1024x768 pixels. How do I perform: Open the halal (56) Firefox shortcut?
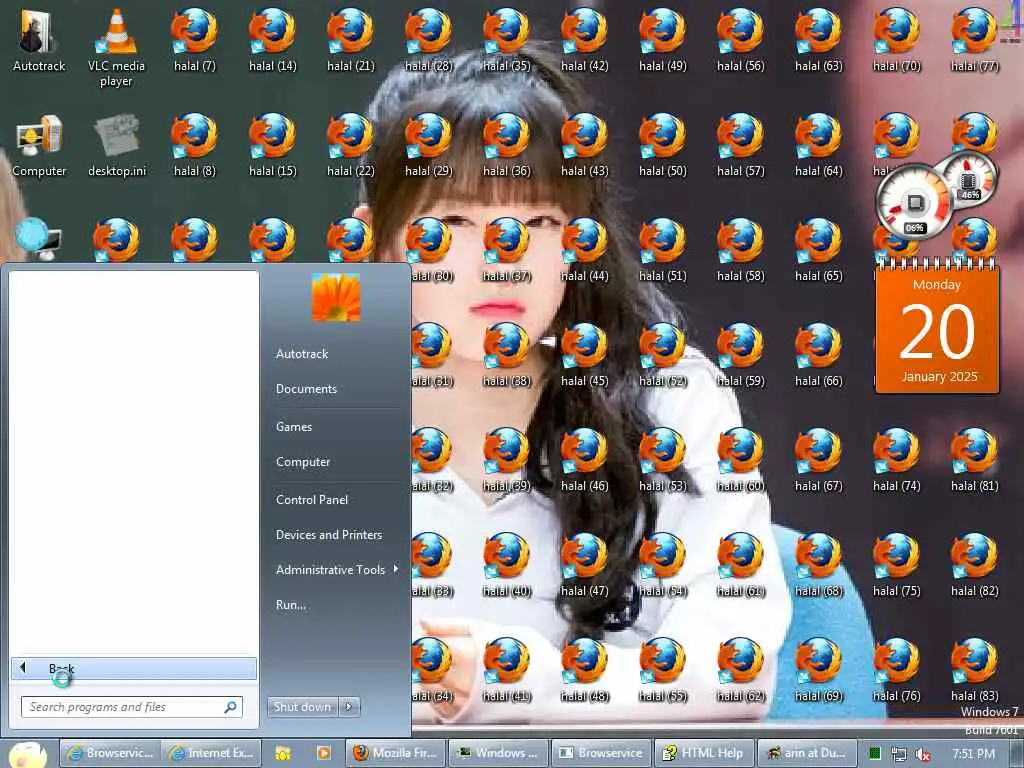click(x=741, y=40)
